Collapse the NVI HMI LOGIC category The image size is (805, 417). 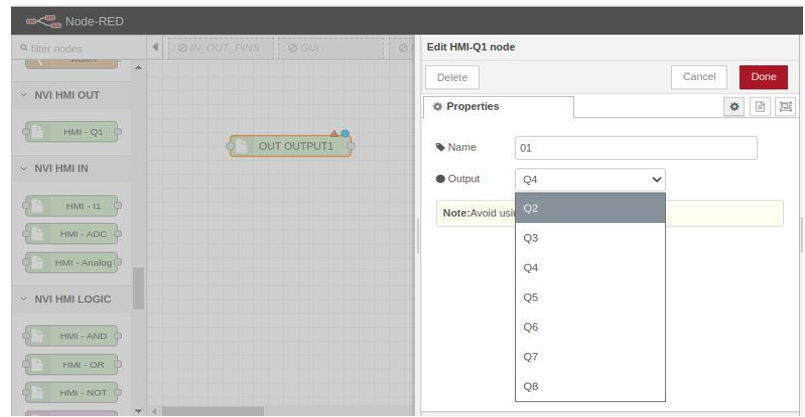point(72,299)
